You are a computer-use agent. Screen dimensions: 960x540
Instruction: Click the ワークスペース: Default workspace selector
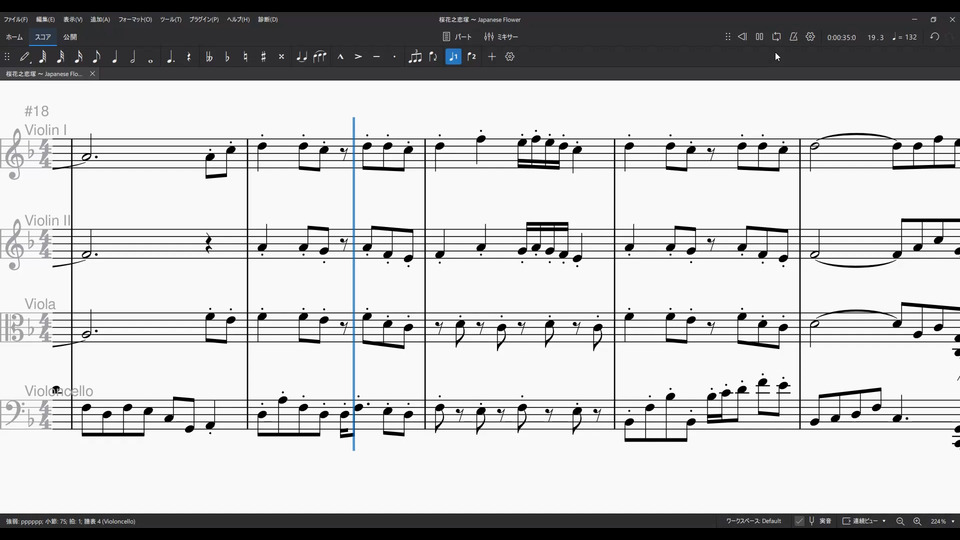tap(754, 521)
